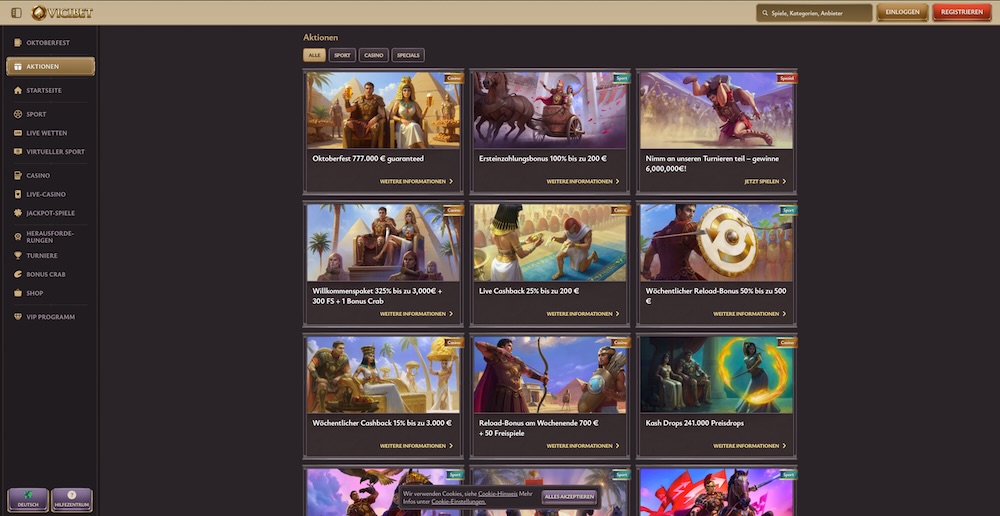Viewport: 1000px width, 516px height.
Task: Expand more info for Ersteinzahlungsbonus 100%
Action: pos(584,182)
